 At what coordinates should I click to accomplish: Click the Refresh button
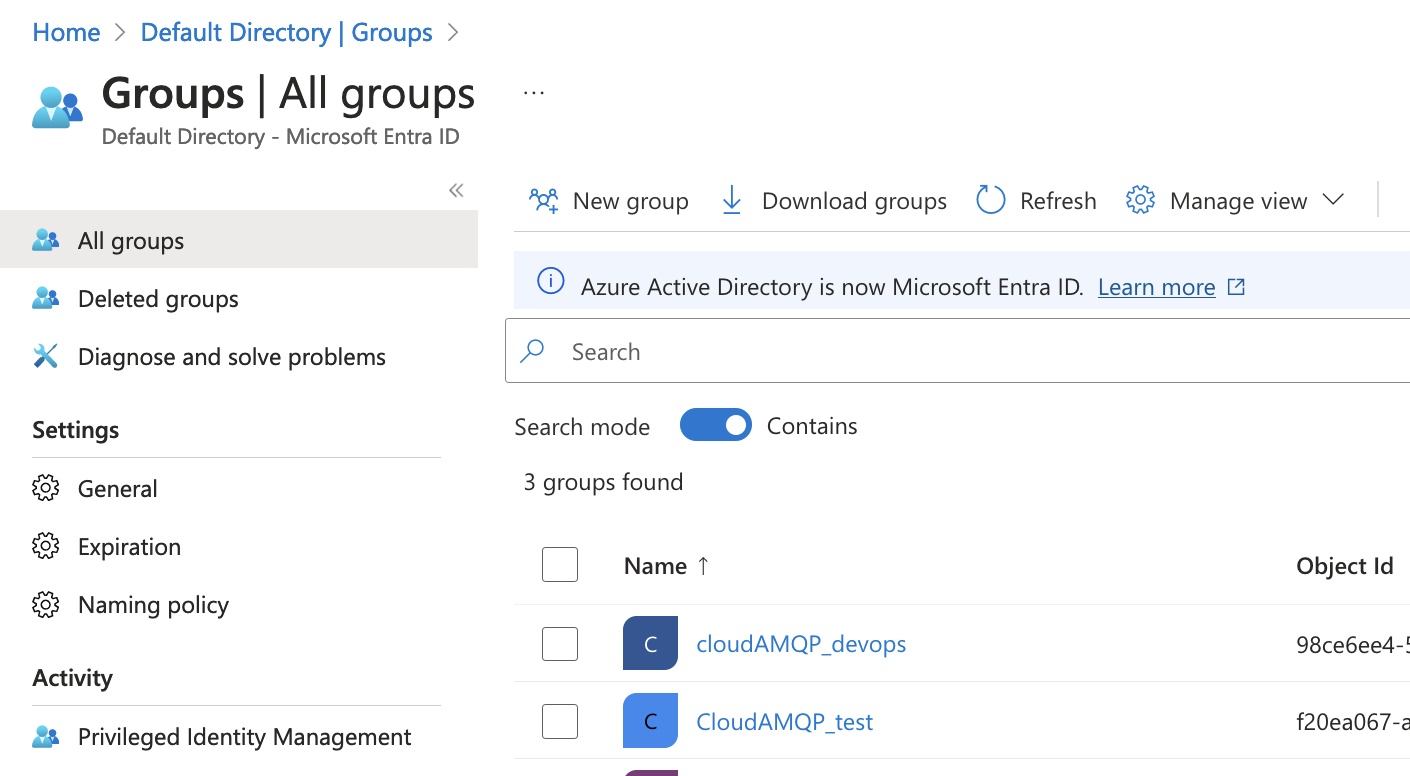(1036, 201)
